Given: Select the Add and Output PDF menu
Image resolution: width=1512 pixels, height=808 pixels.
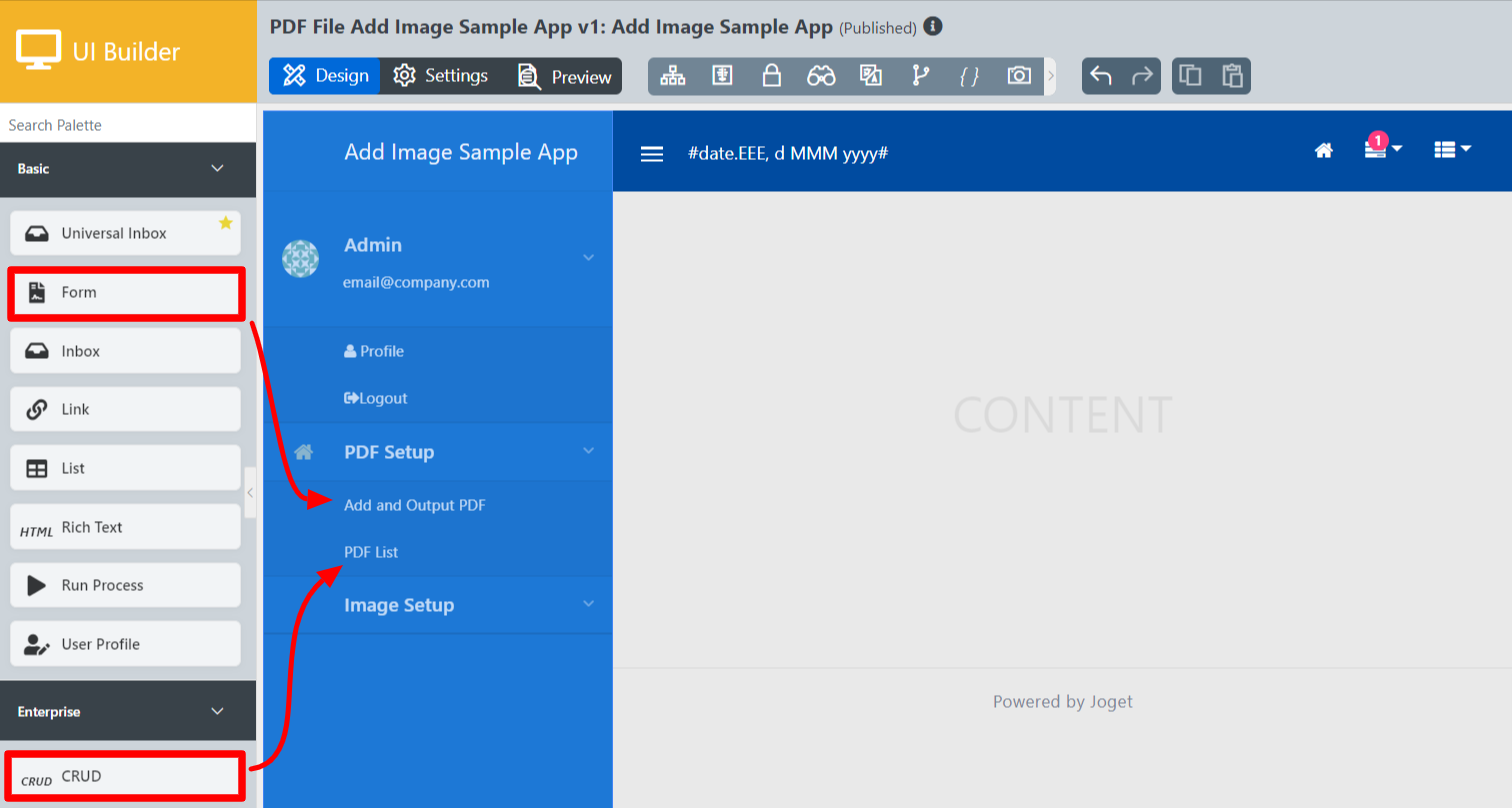Looking at the screenshot, I should (415, 505).
